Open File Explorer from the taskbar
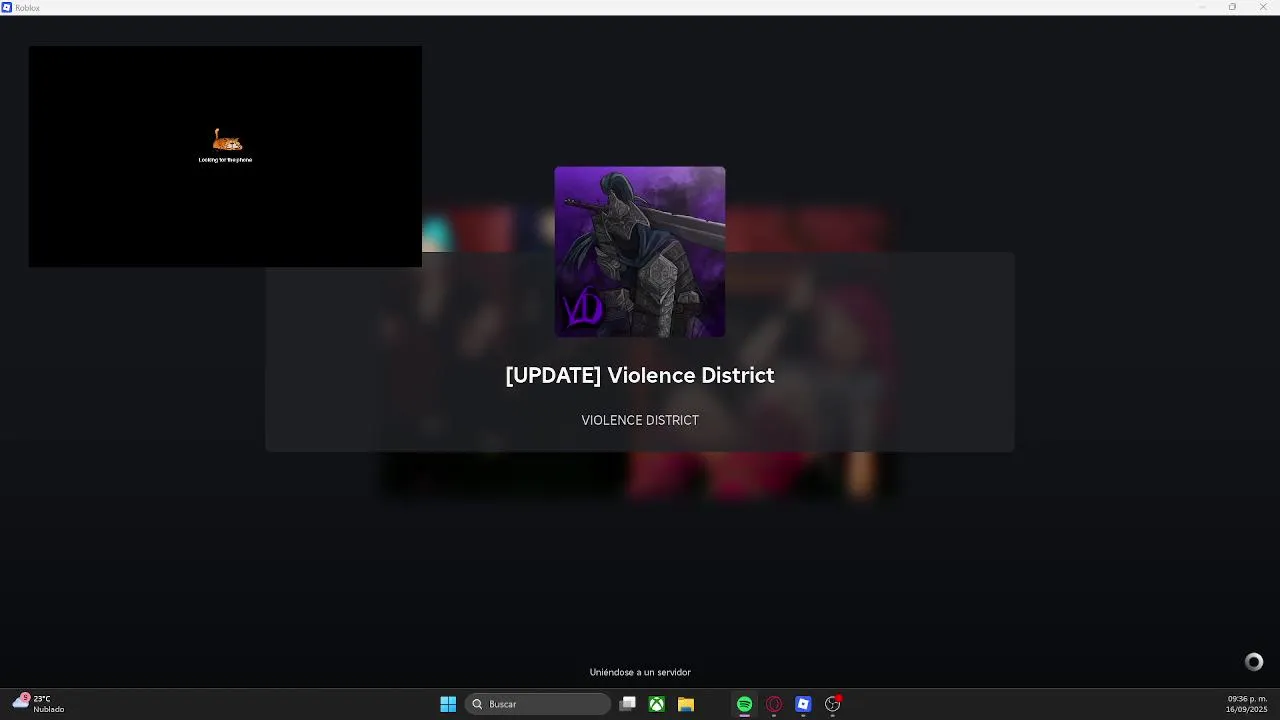Screen dimensions: 1280x720 pos(686,704)
